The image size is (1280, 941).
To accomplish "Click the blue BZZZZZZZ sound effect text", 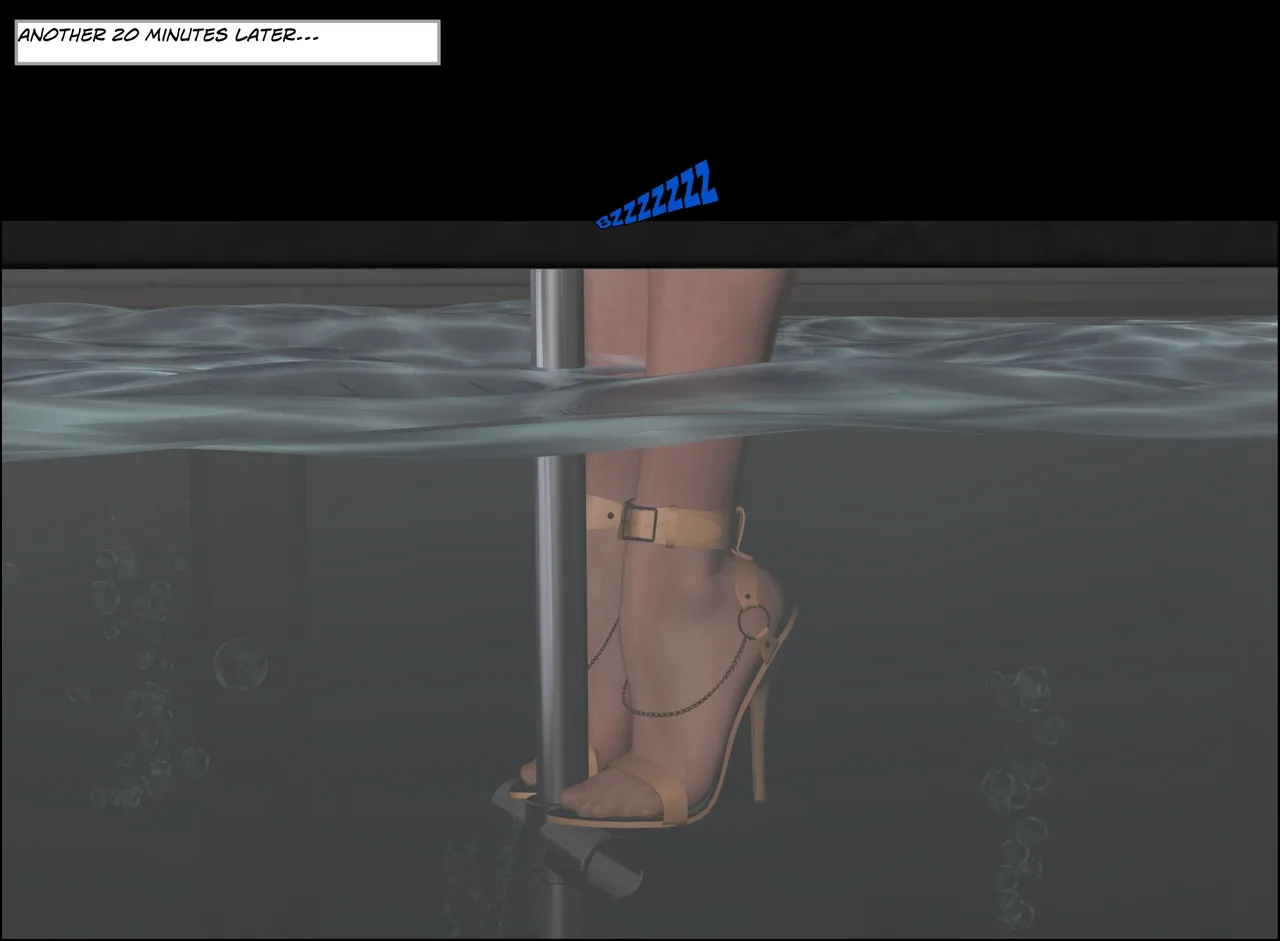I will [x=657, y=196].
